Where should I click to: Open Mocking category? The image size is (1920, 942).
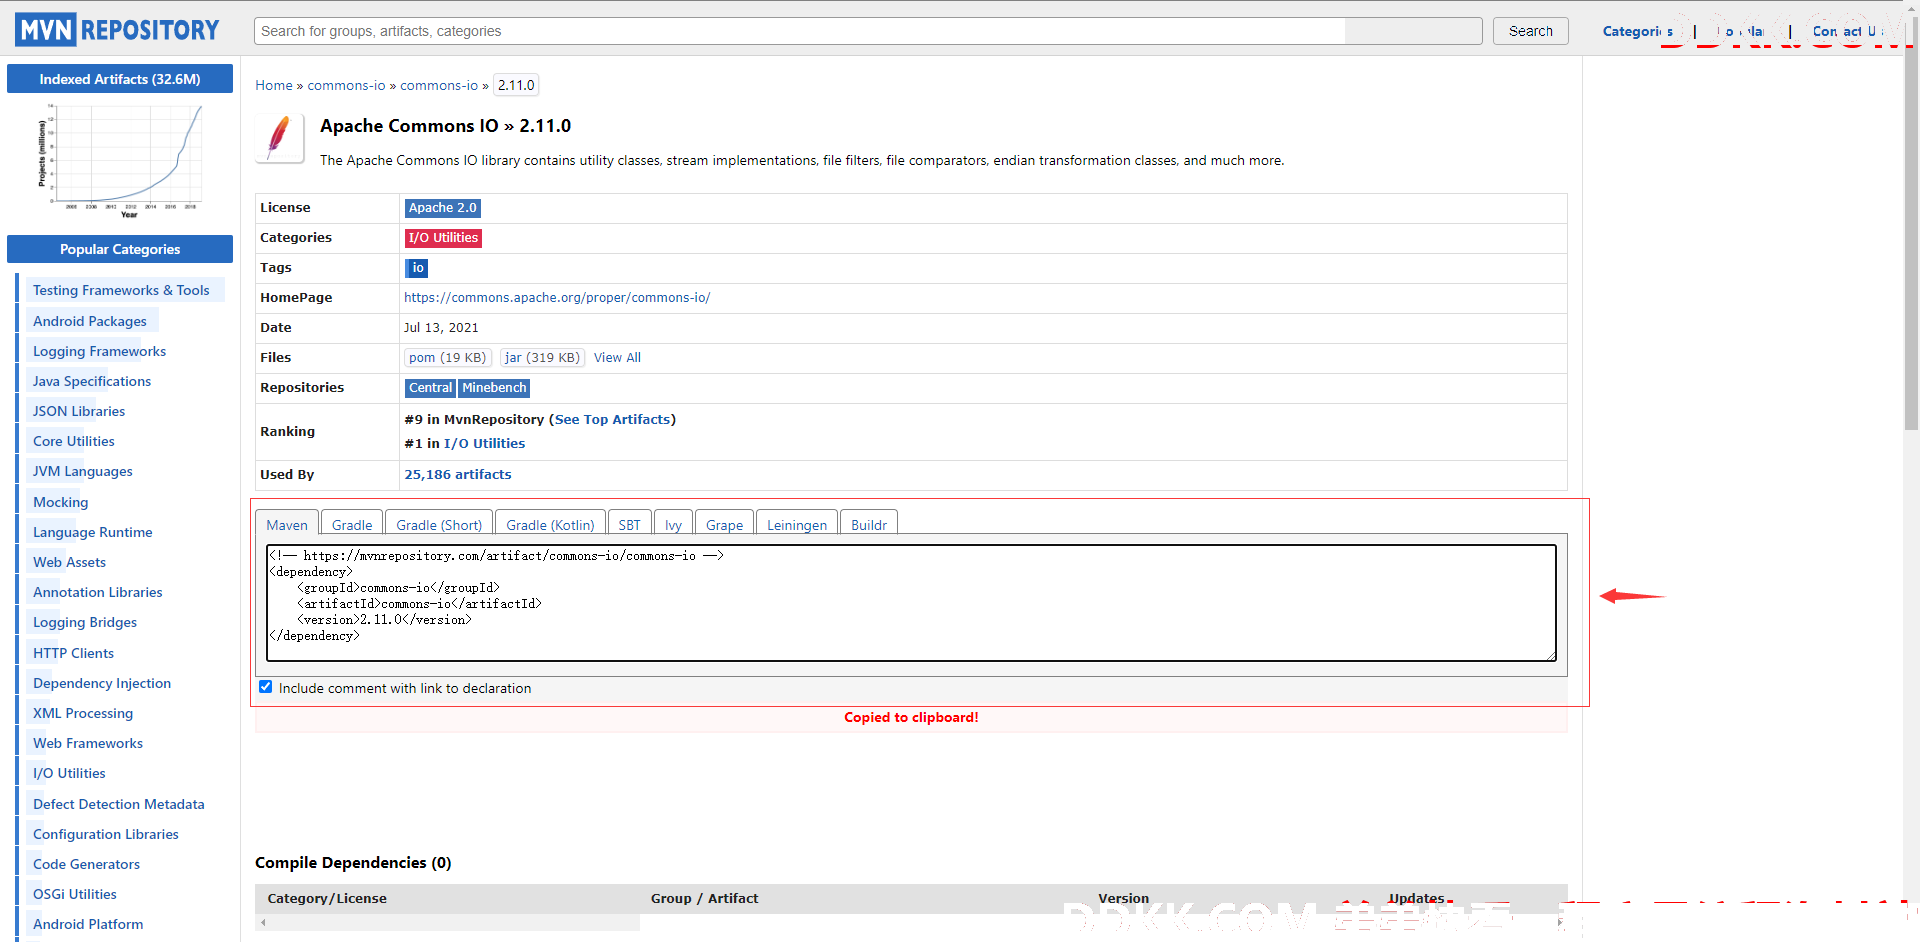pyautogui.click(x=61, y=502)
